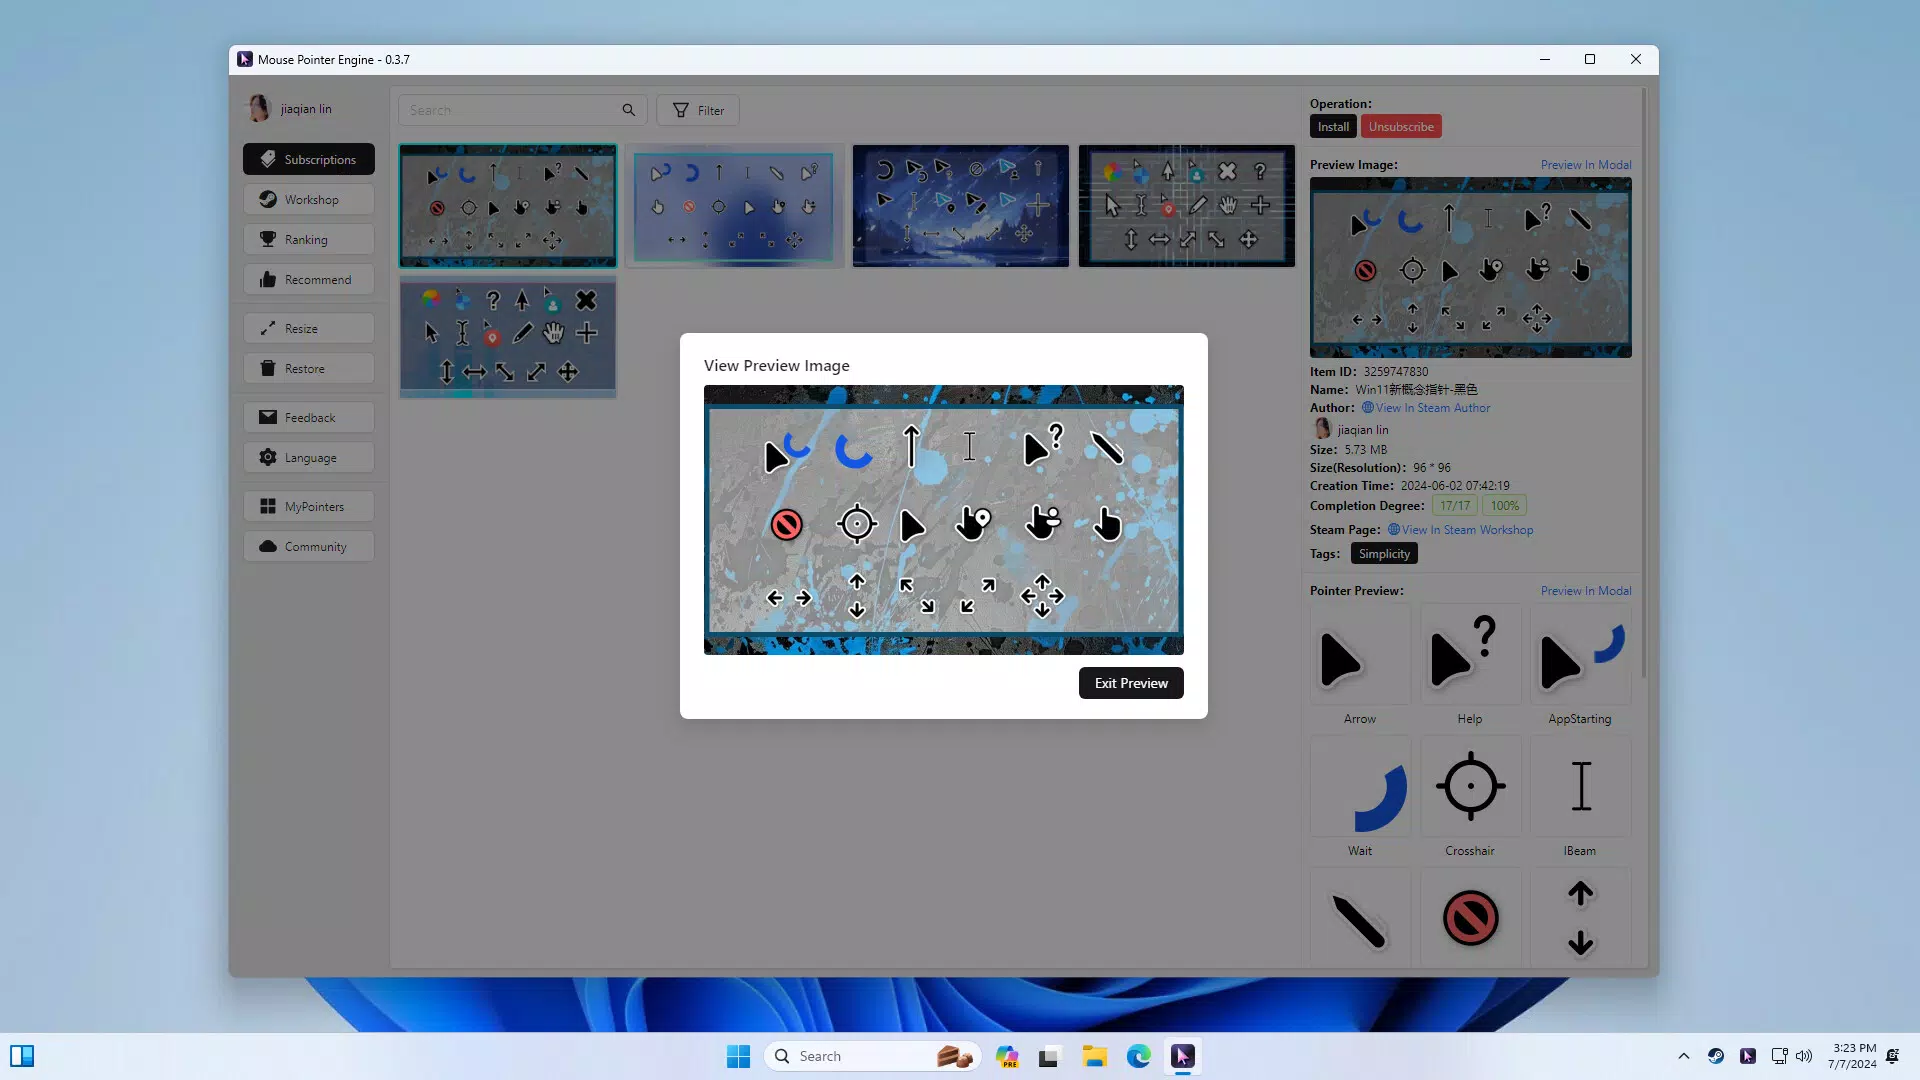The image size is (1920, 1080).
Task: Open the Windows Start menu
Action: pyautogui.click(x=738, y=1056)
